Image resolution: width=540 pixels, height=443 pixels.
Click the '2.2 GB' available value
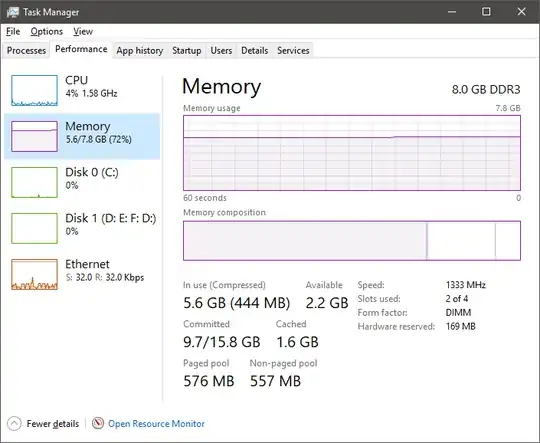pyautogui.click(x=327, y=303)
